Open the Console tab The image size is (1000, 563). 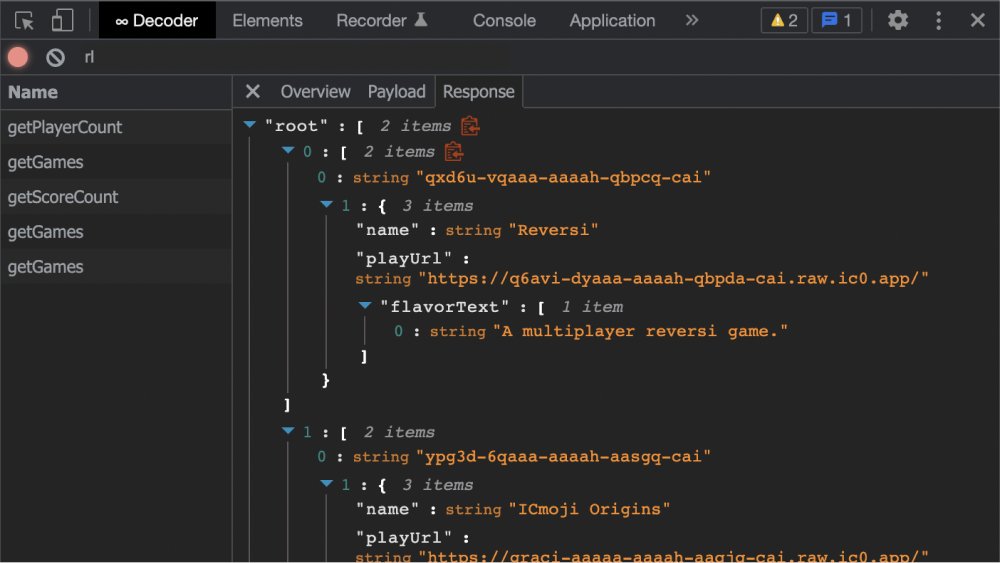504,20
